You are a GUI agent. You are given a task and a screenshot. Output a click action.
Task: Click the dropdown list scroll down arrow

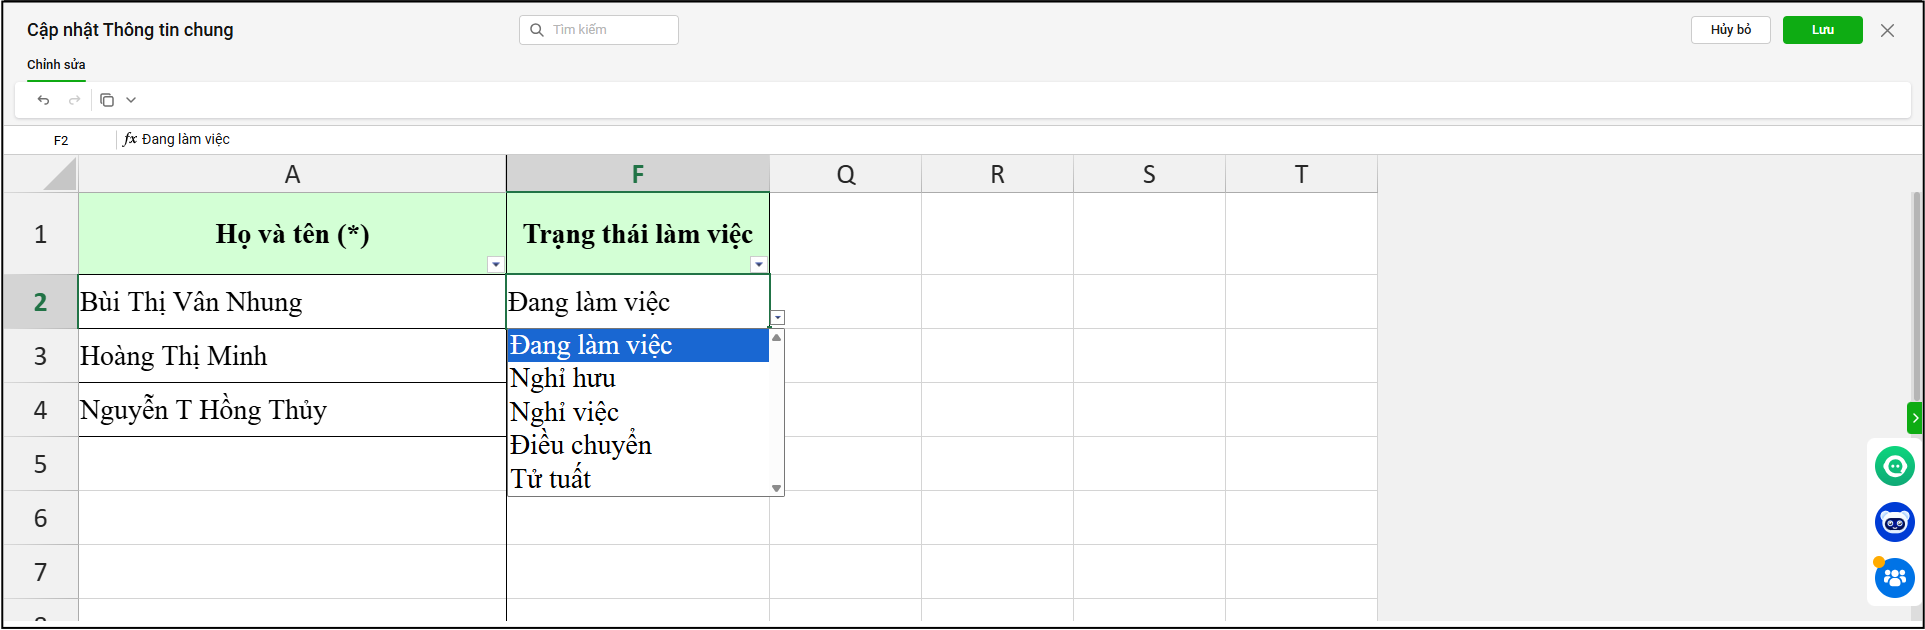point(777,489)
